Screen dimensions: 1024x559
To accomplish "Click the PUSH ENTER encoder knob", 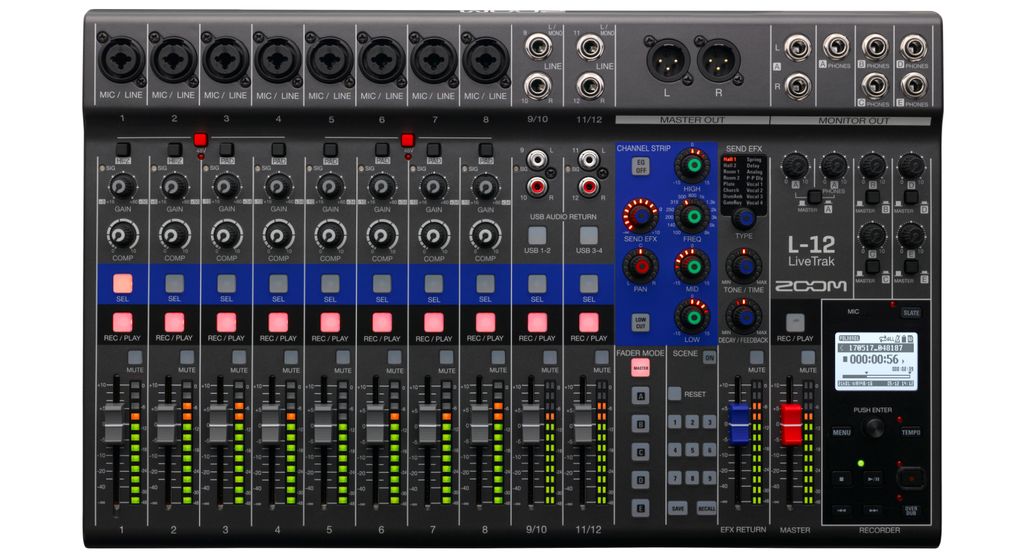I will tap(873, 428).
